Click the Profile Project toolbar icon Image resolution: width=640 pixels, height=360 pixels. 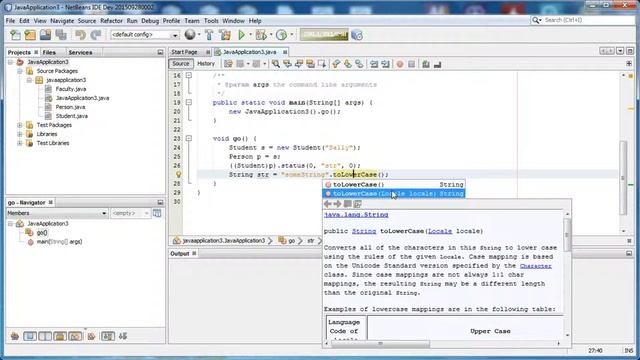coord(281,35)
